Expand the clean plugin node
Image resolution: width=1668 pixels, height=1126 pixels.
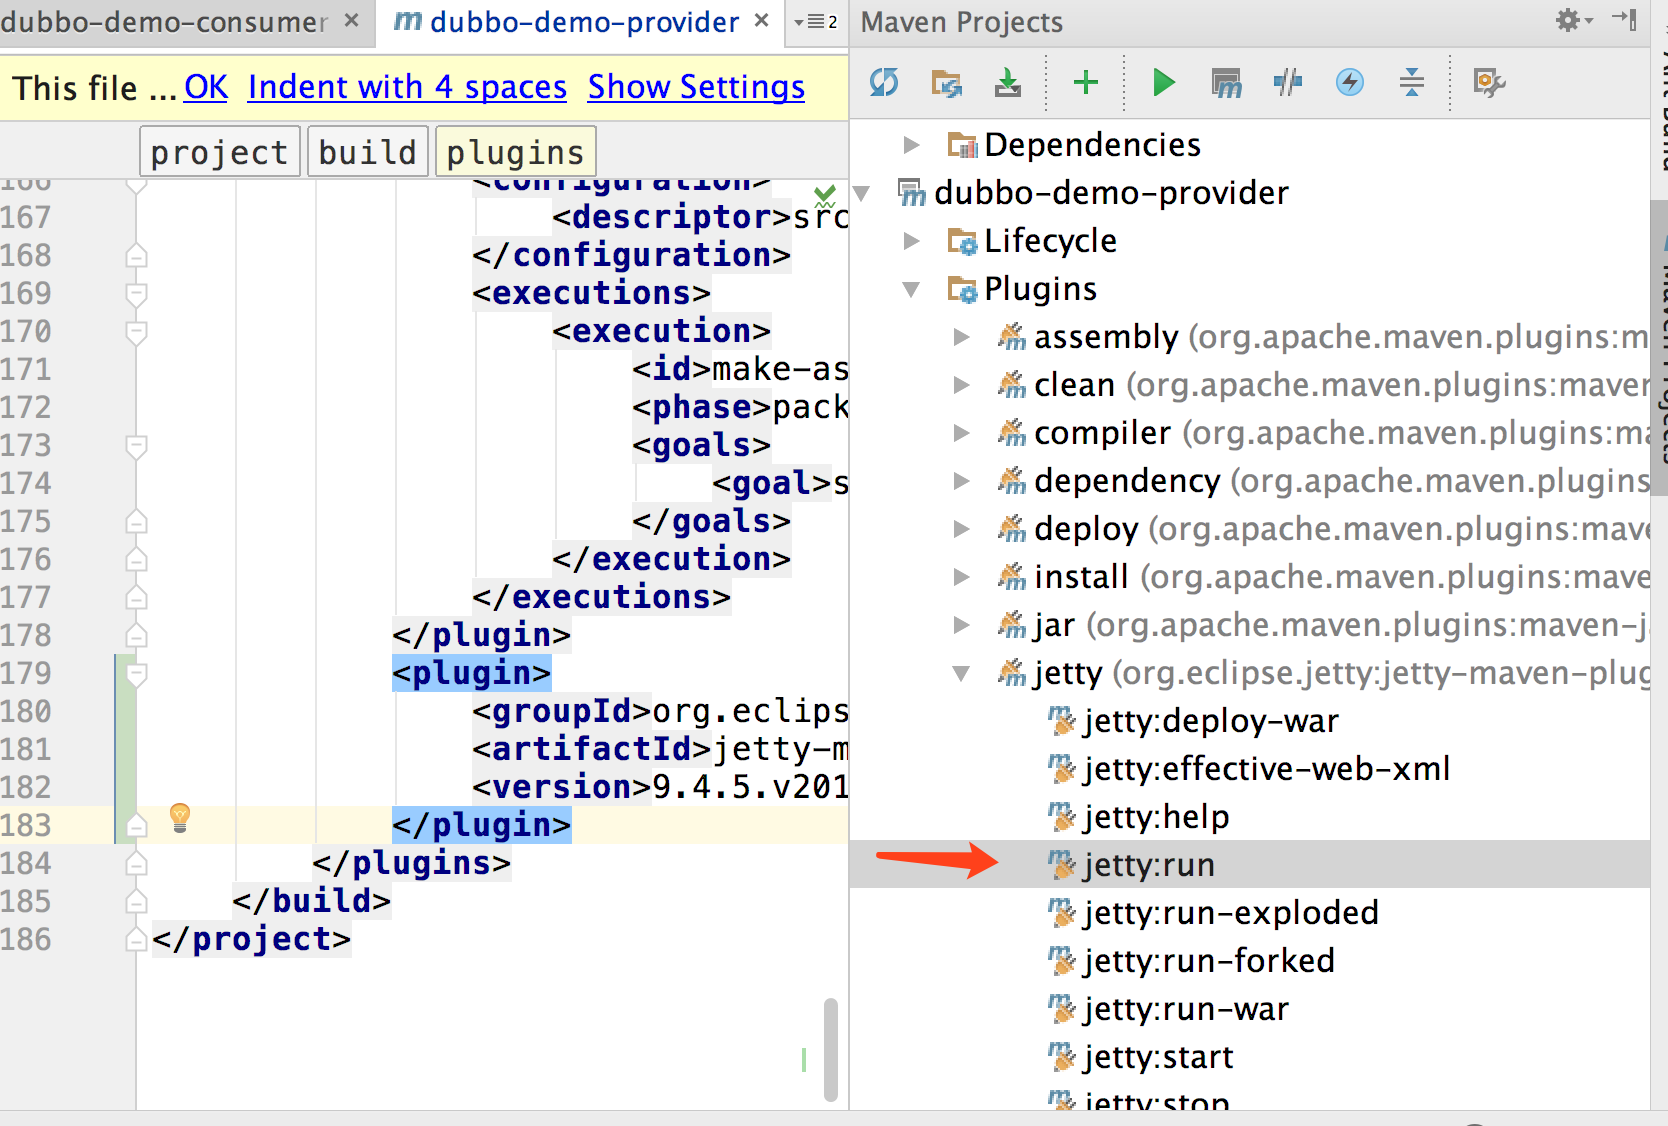(x=961, y=385)
